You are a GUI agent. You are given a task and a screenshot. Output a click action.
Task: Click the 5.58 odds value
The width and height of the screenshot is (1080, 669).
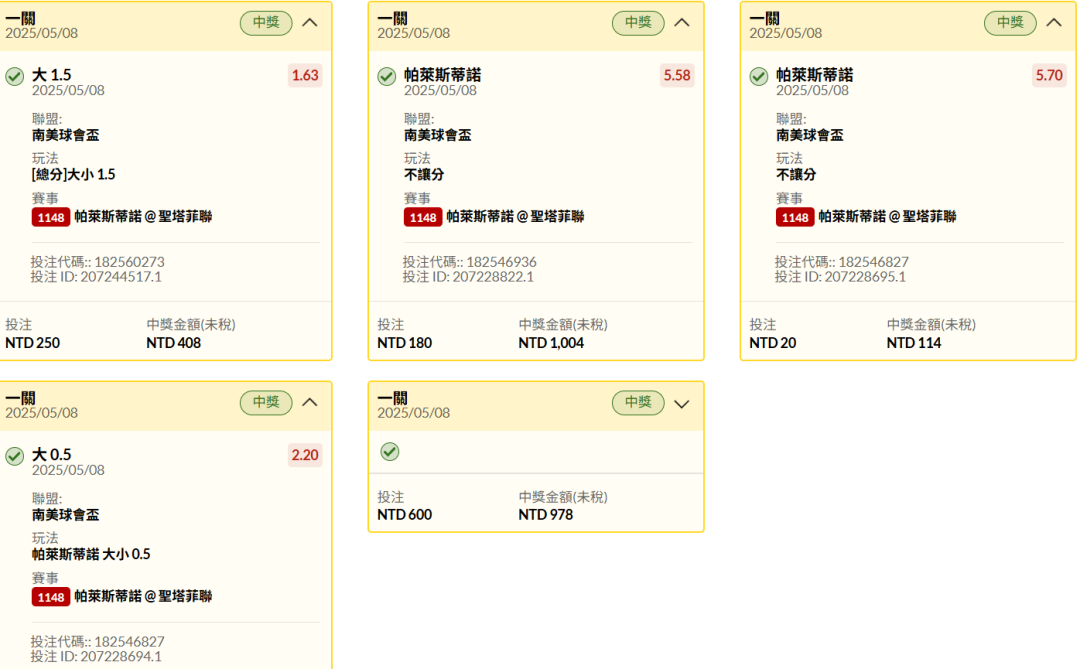pos(677,75)
